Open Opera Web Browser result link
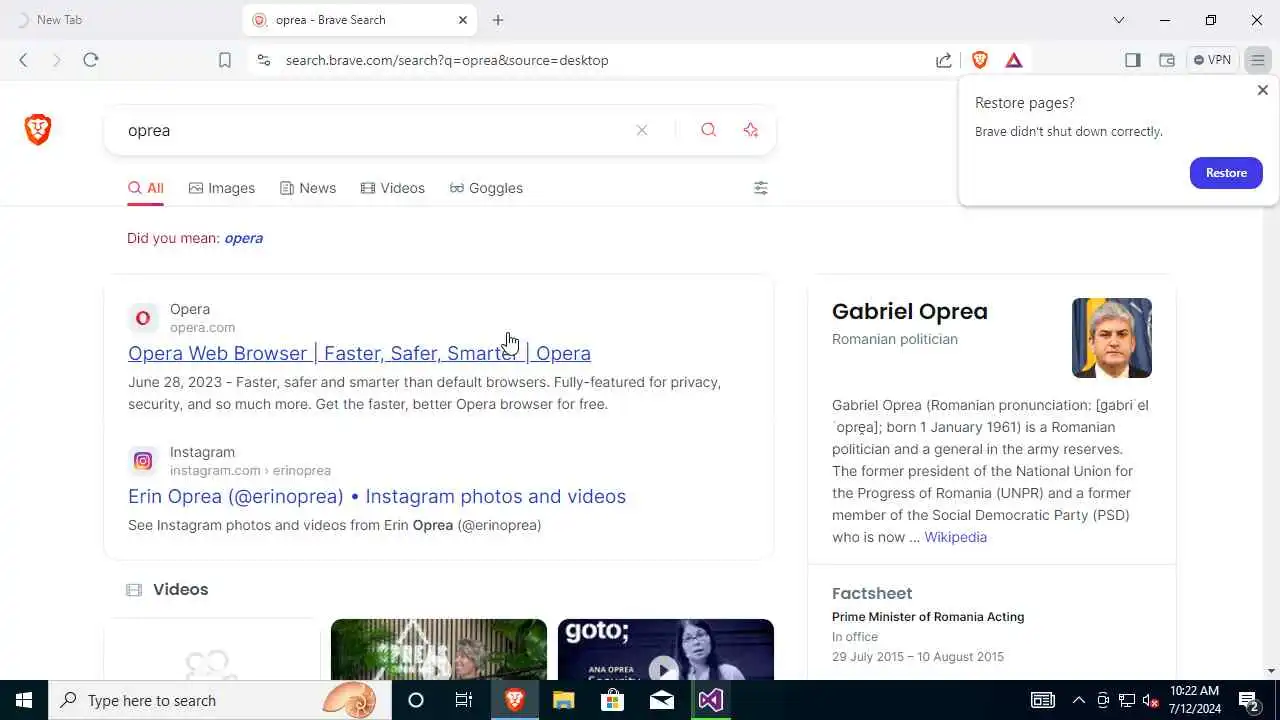 pos(359,353)
